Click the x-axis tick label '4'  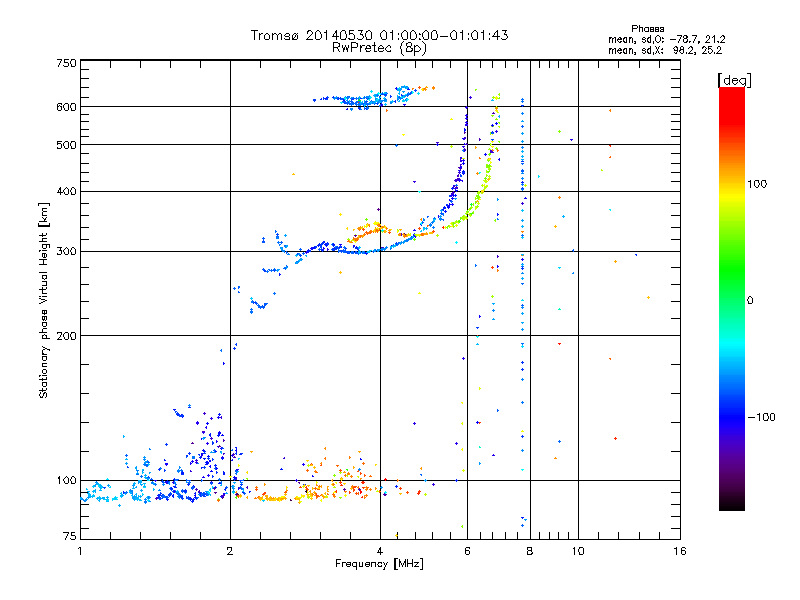click(x=380, y=551)
